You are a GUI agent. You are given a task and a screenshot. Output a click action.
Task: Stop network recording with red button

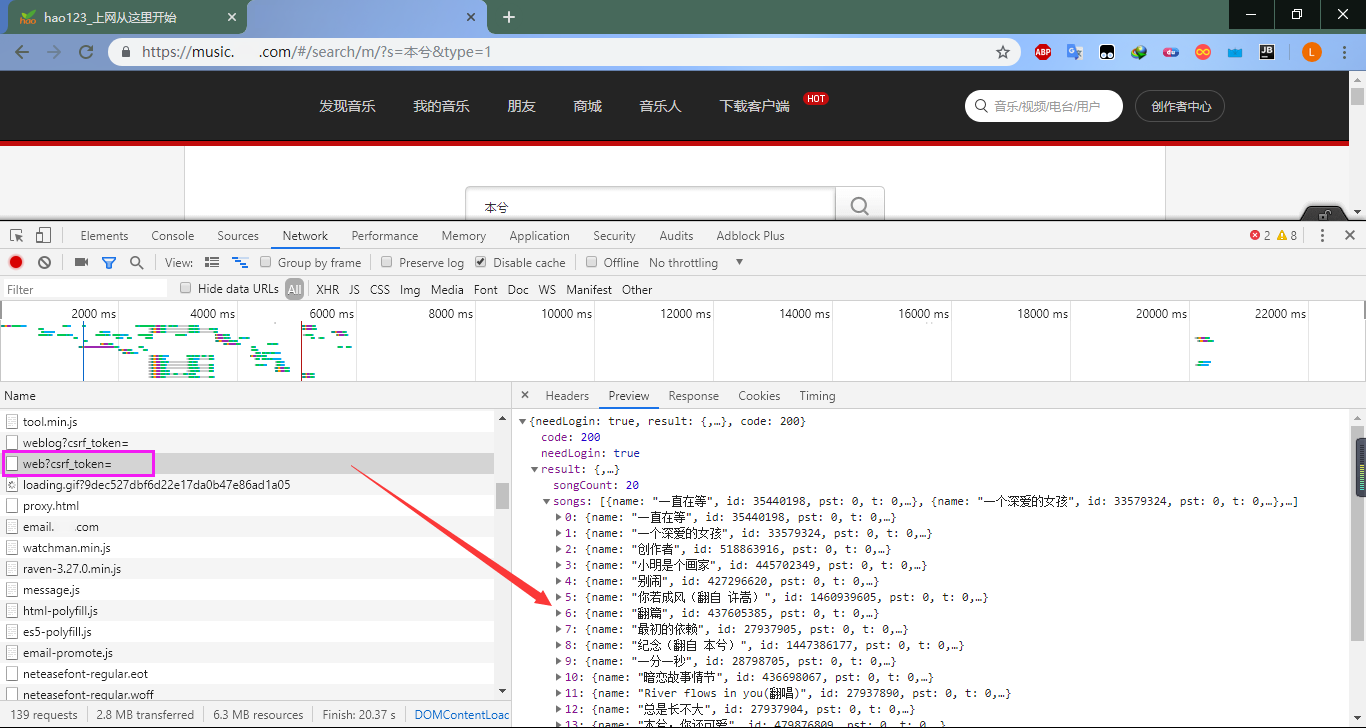coord(16,262)
